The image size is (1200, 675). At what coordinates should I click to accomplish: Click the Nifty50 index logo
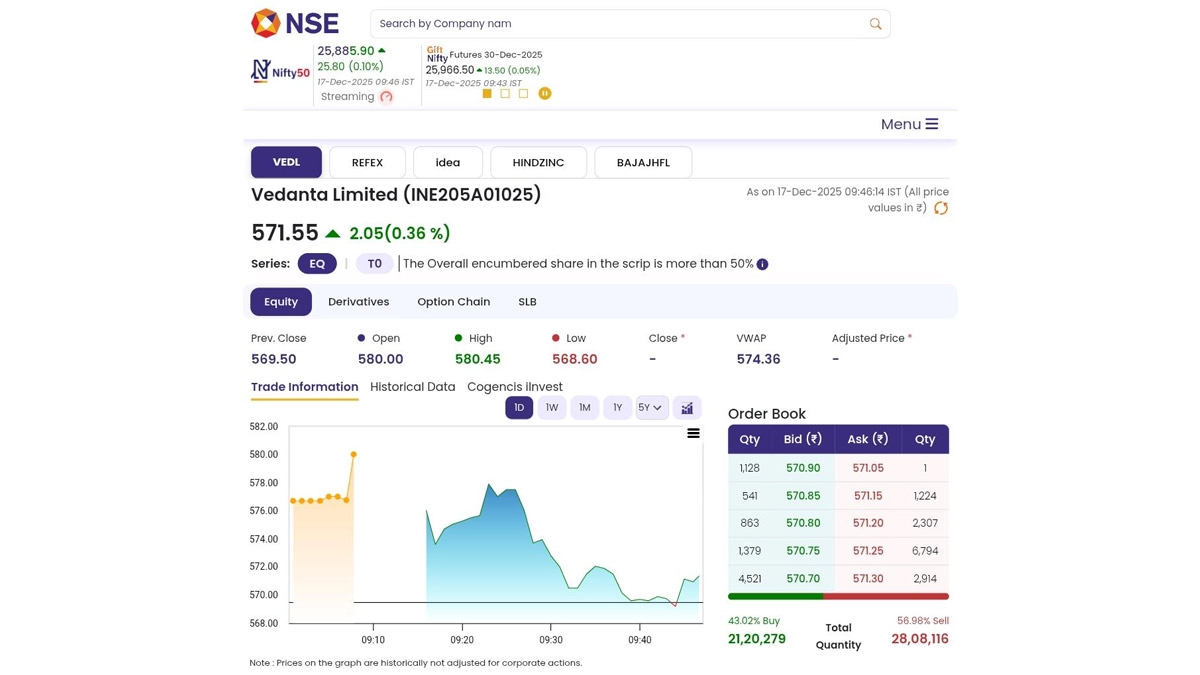click(x=280, y=71)
